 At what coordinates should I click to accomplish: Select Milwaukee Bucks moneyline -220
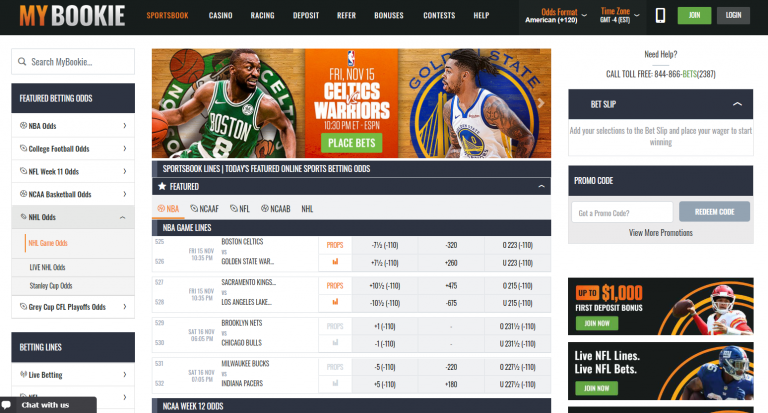tap(451, 367)
